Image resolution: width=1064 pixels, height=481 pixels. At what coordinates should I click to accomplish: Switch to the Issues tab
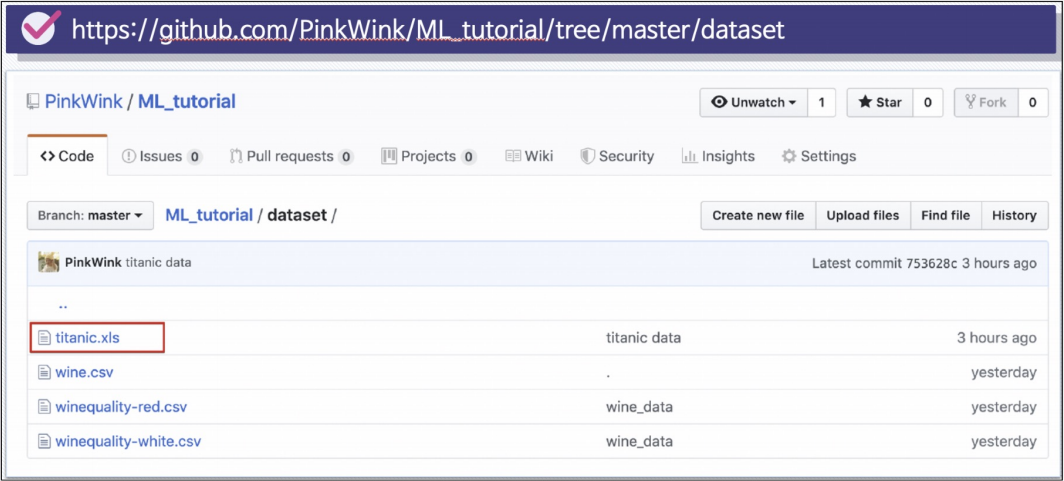click(162, 156)
